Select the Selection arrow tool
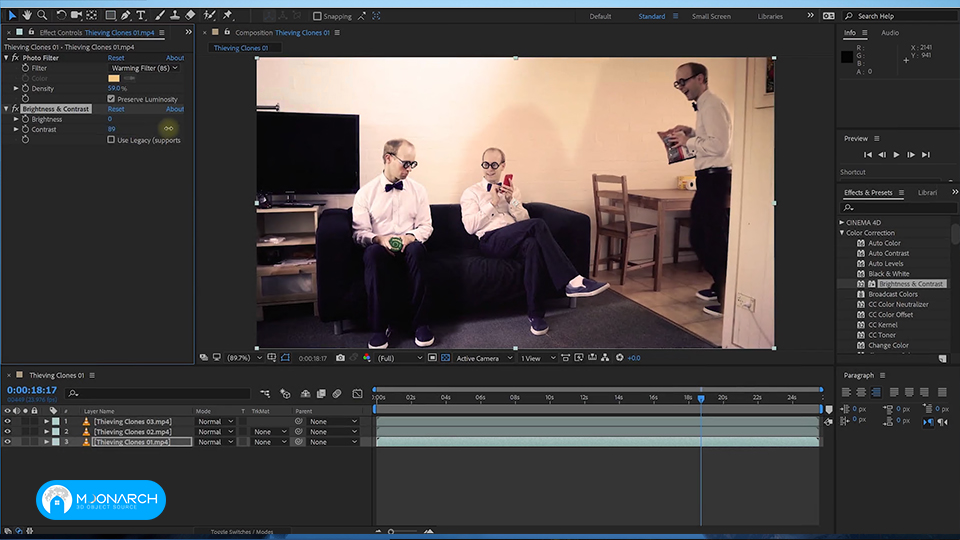The height and width of the screenshot is (540, 960). click(12, 15)
